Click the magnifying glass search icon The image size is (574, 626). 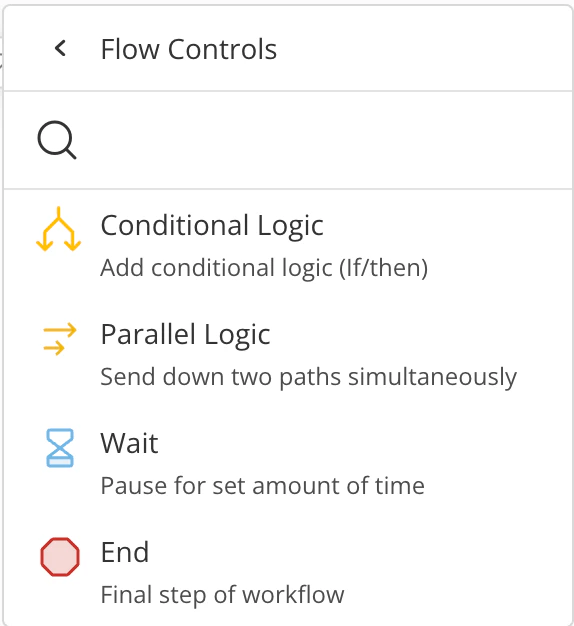point(57,140)
